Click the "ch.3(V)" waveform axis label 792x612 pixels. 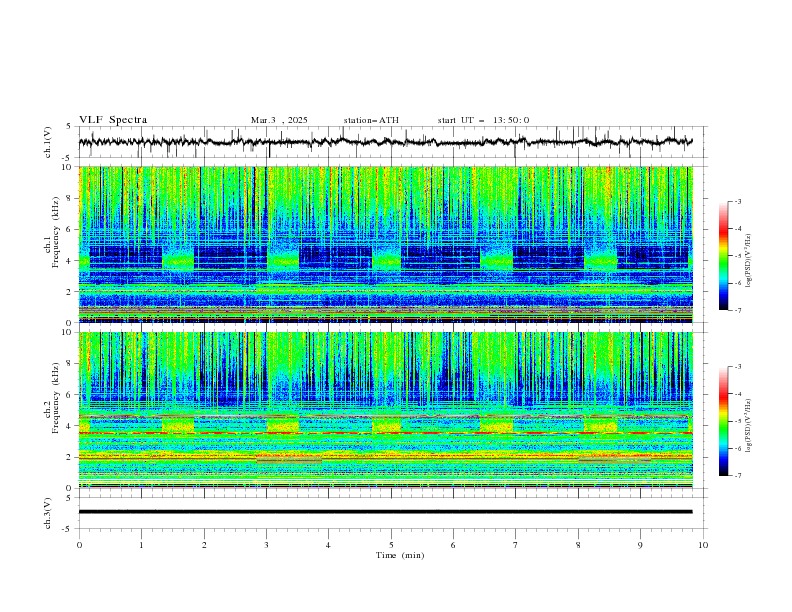click(x=48, y=513)
